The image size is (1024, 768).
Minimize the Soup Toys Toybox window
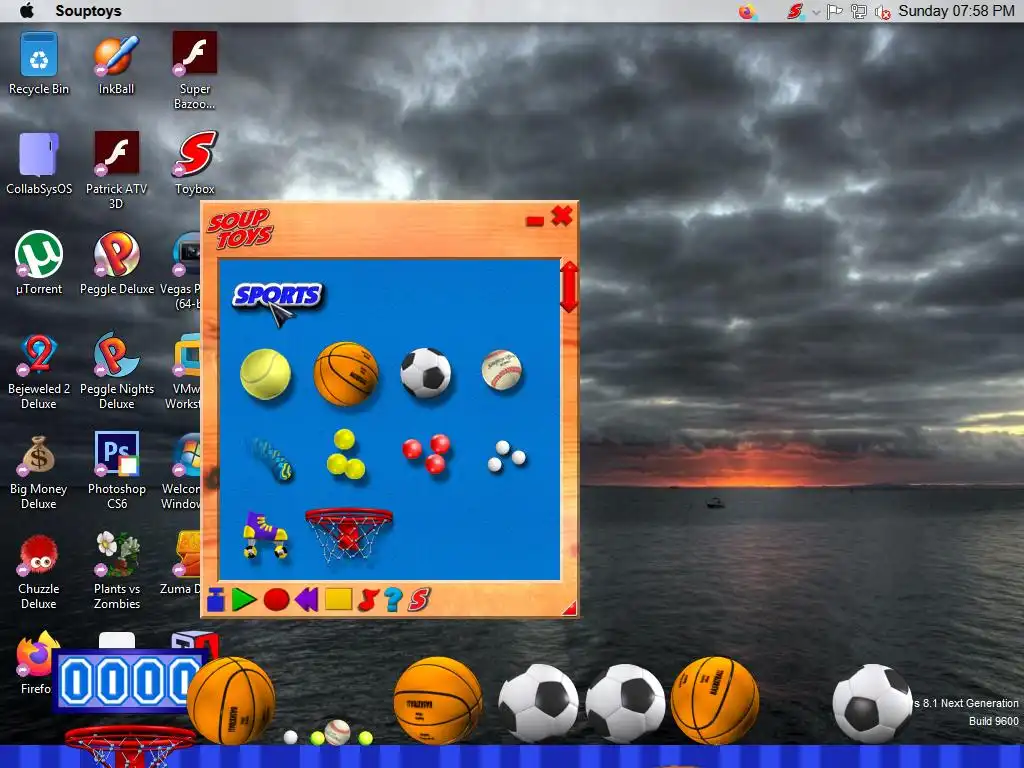click(x=535, y=222)
